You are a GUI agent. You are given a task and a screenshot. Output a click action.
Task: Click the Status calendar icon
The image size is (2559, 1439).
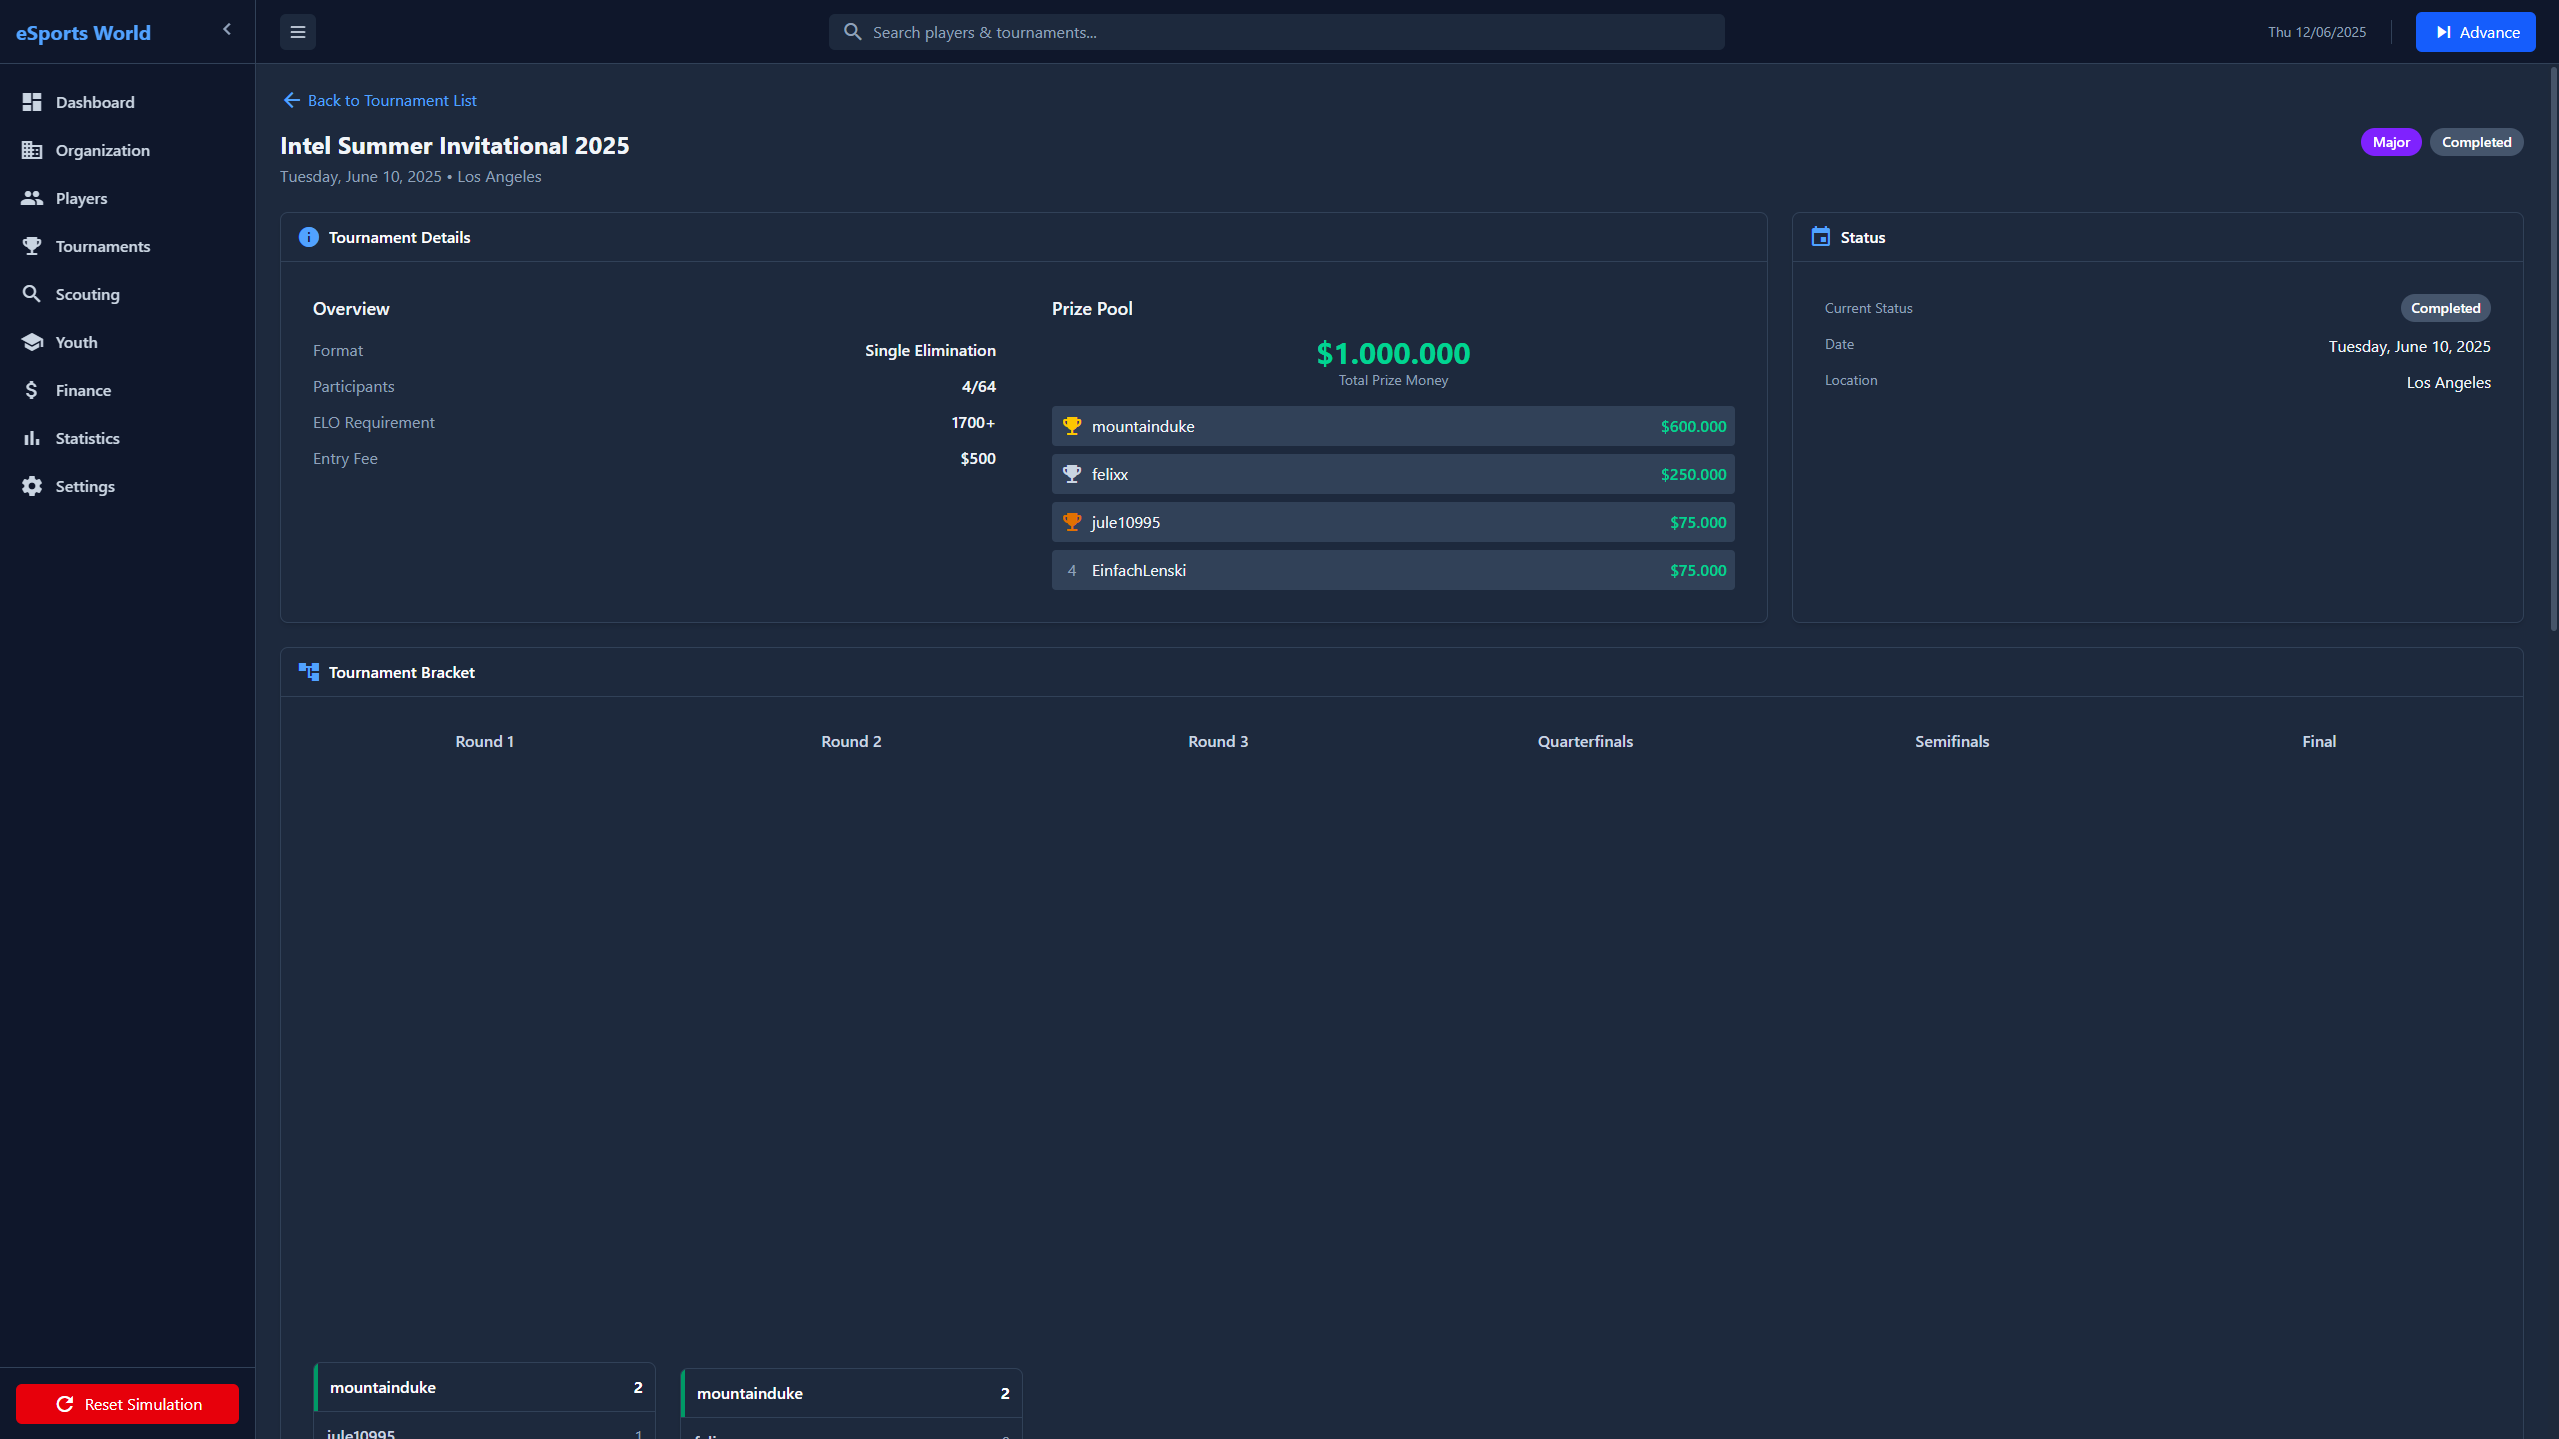(x=1821, y=237)
